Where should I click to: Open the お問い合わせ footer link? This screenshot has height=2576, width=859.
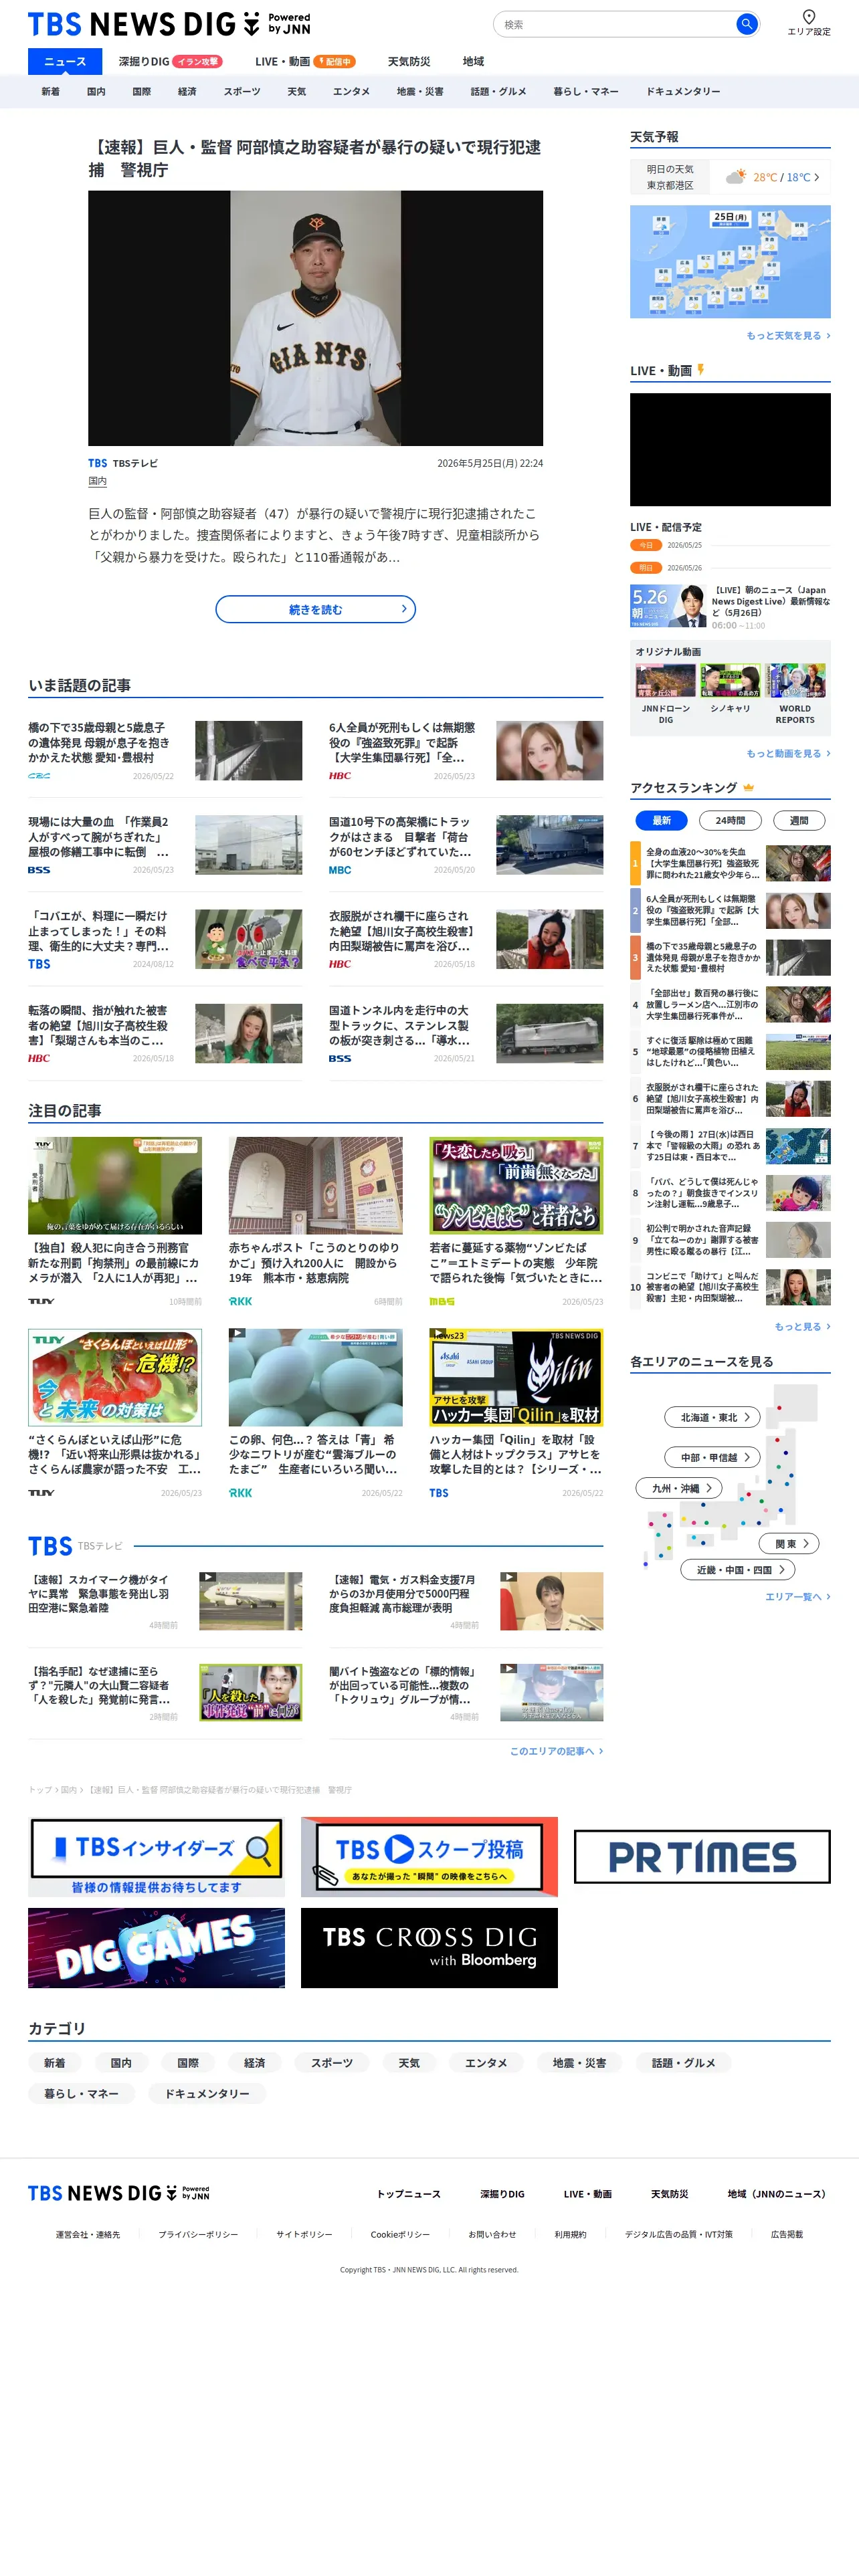492,2234
